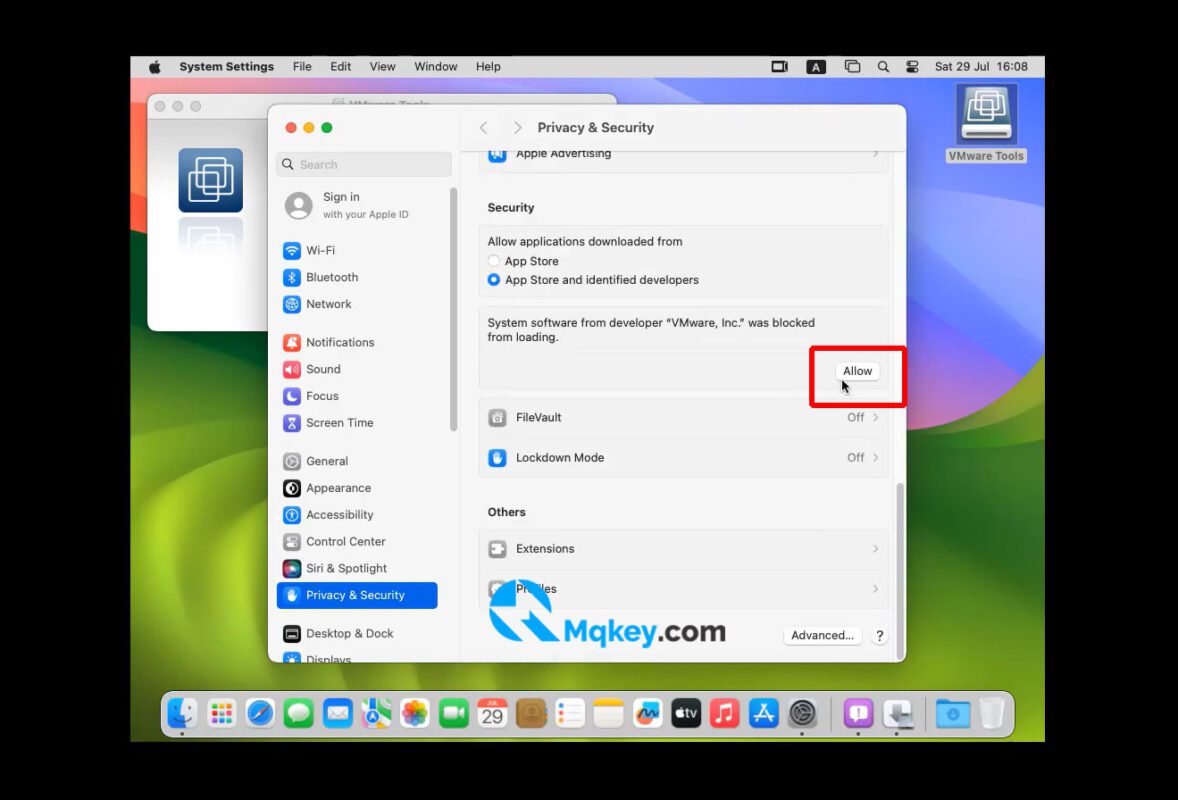Open the System Settings menu
Image resolution: width=1178 pixels, height=800 pixels.
227,67
